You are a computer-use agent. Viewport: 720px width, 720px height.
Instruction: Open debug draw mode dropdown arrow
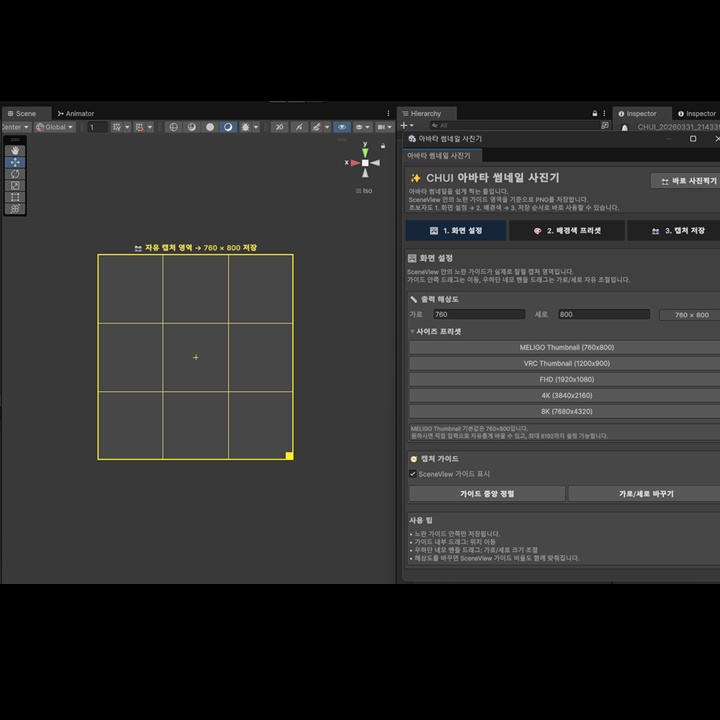click(x=256, y=127)
